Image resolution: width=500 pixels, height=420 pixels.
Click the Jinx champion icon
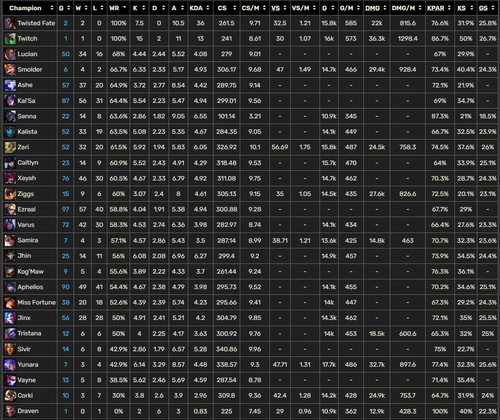coord(10,318)
